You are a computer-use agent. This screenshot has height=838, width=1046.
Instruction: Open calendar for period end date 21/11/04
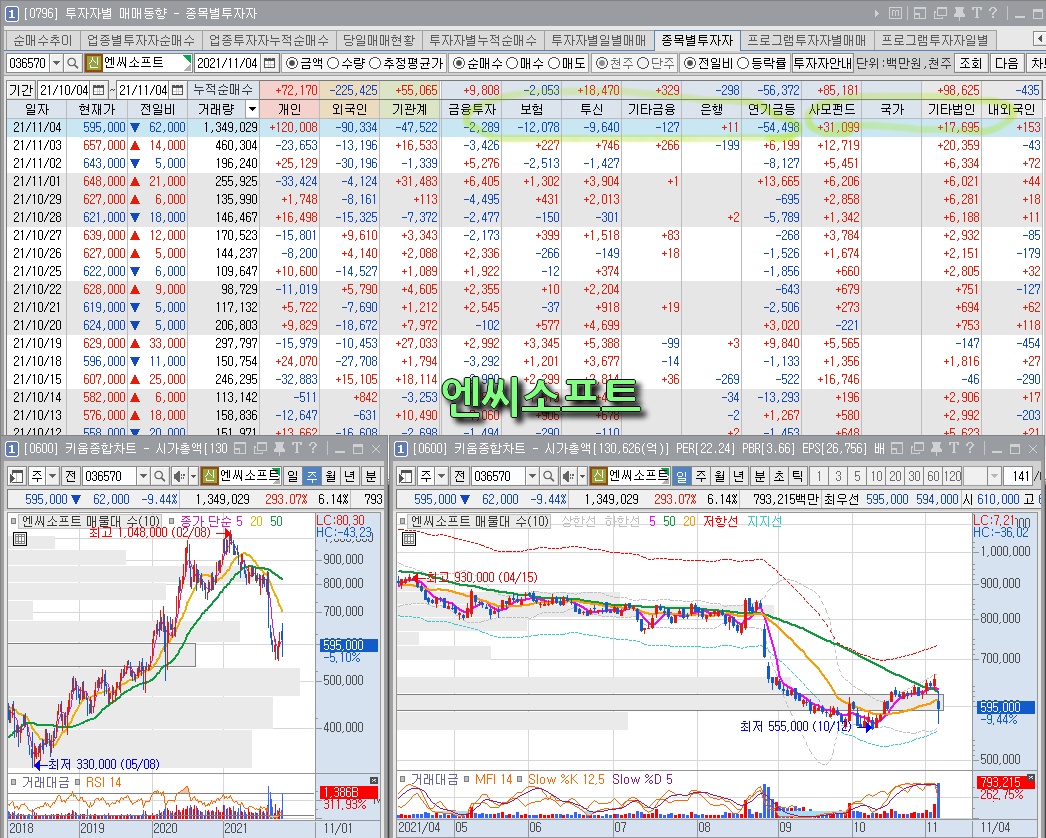tap(177, 89)
